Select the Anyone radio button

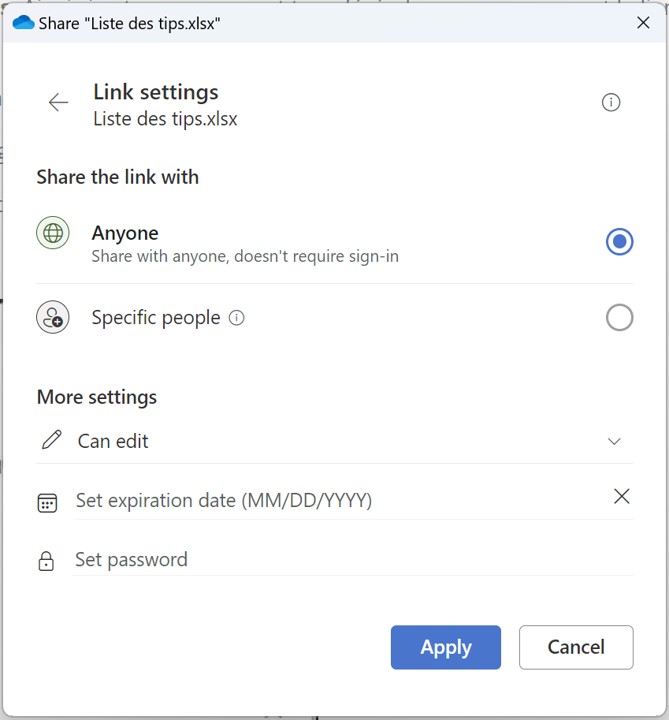619,241
